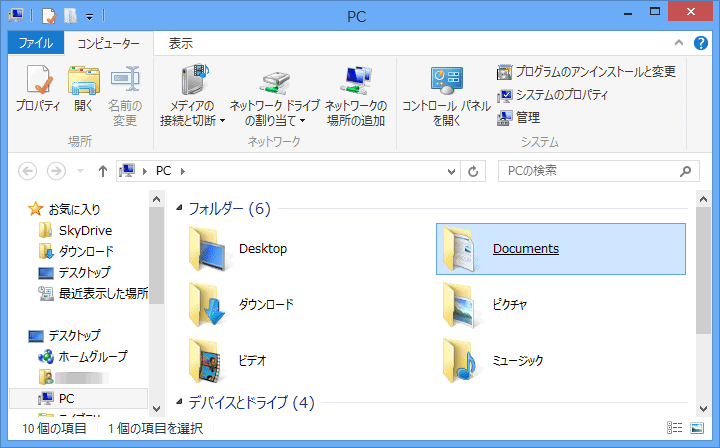The height and width of the screenshot is (448, 720).
Task: Open ホームグループ in the navigation pane
Action: [83, 357]
